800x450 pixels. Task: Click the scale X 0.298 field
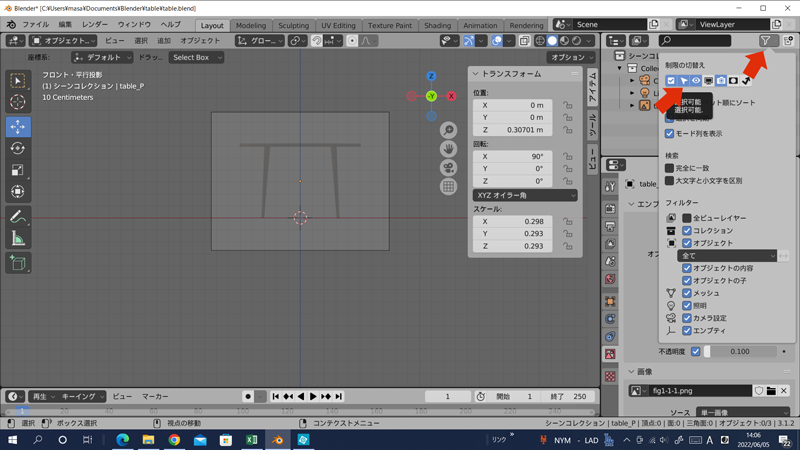click(x=512, y=221)
